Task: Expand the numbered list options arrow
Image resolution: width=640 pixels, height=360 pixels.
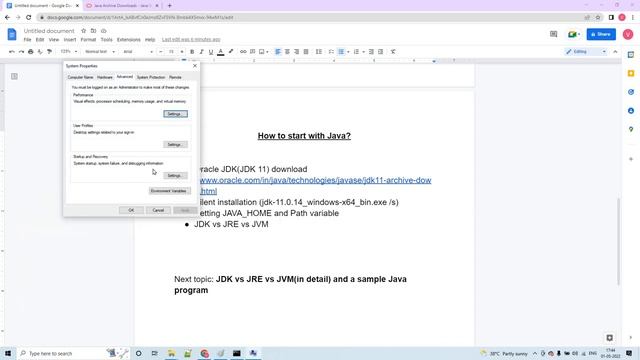Action: [x=363, y=52]
